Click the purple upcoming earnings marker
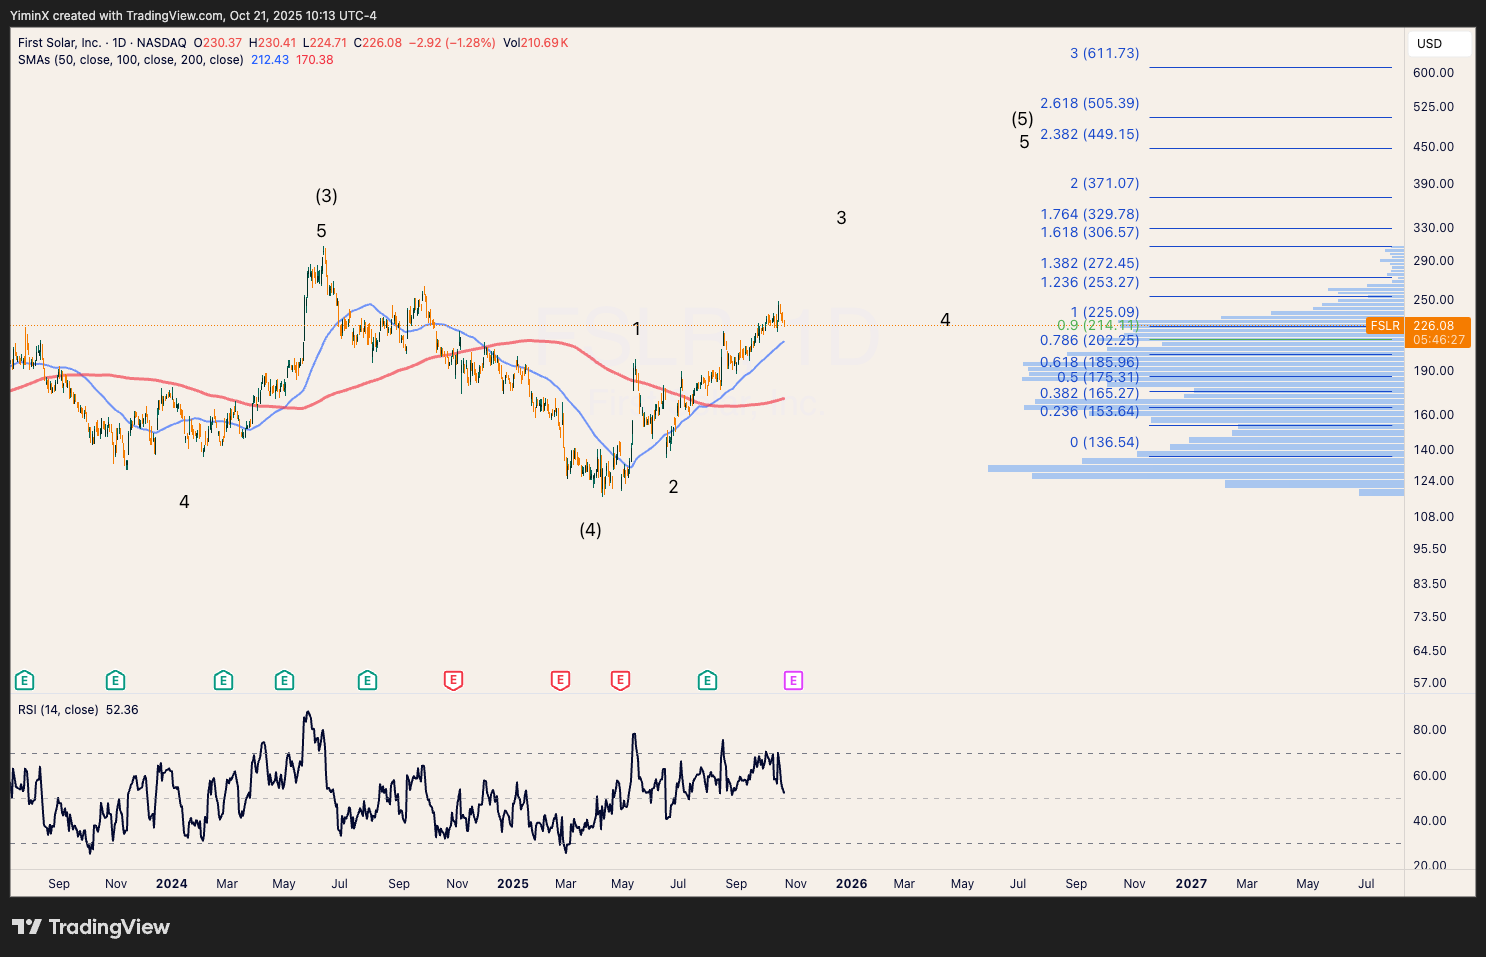This screenshot has width=1486, height=957. [793, 681]
